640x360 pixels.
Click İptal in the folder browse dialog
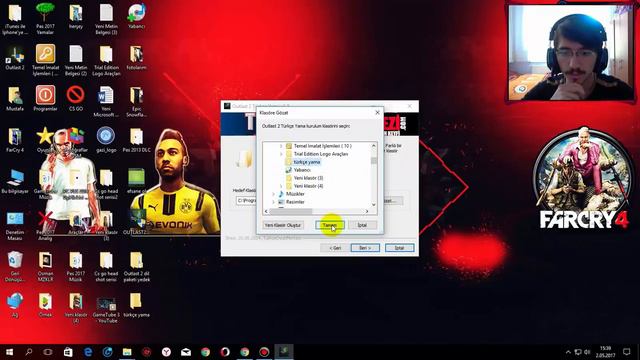pos(362,225)
